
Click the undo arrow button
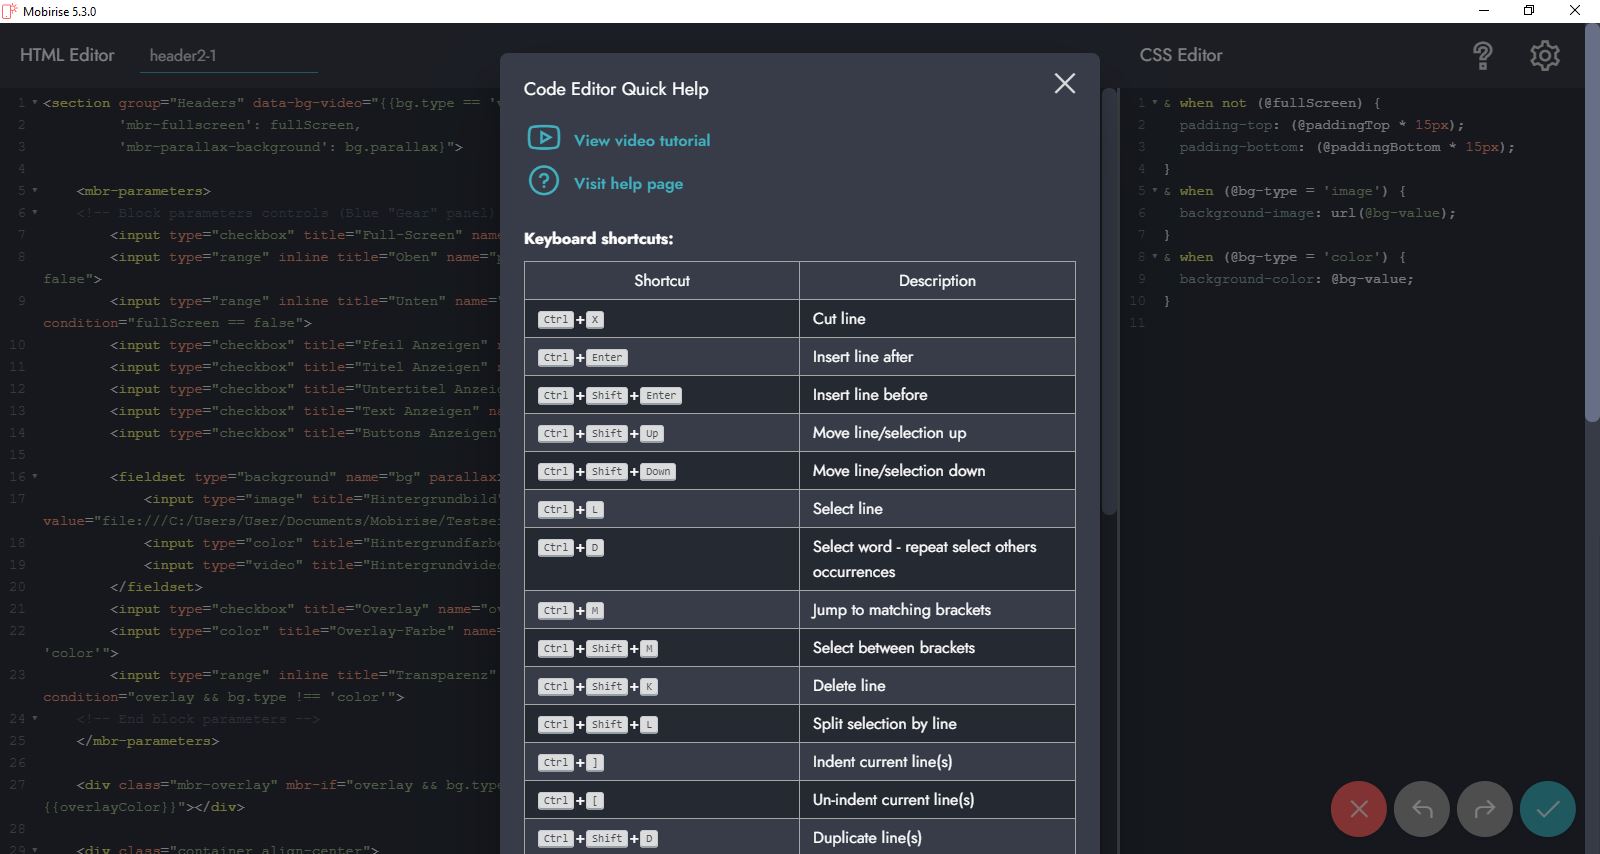point(1422,809)
